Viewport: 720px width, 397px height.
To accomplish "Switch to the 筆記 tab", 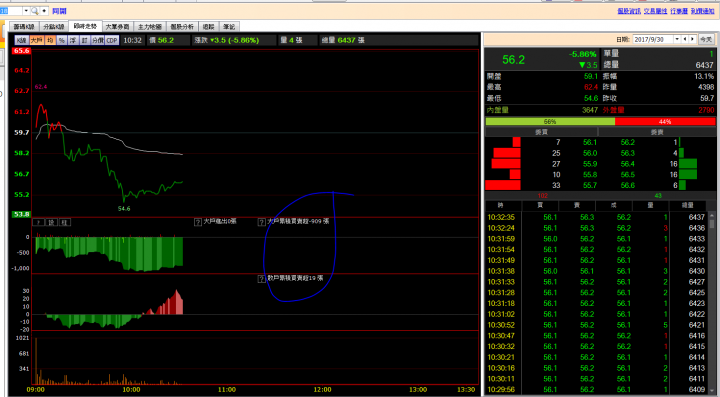I will click(229, 27).
